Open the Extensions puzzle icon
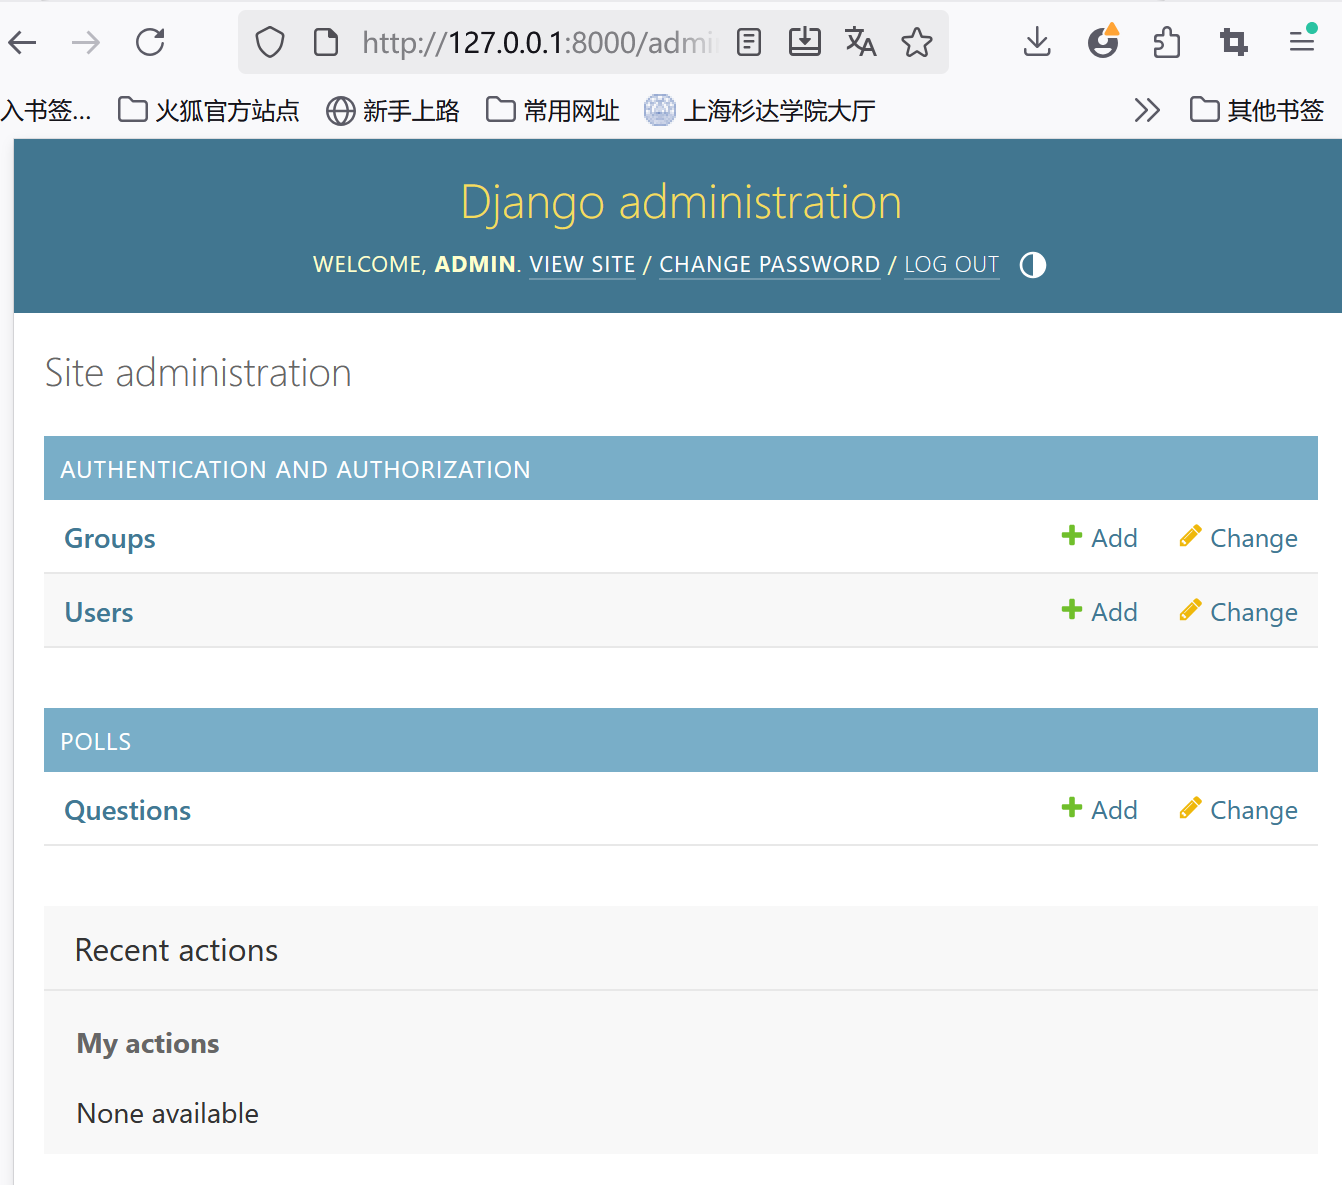Screen dimensions: 1342x1185 1167,42
